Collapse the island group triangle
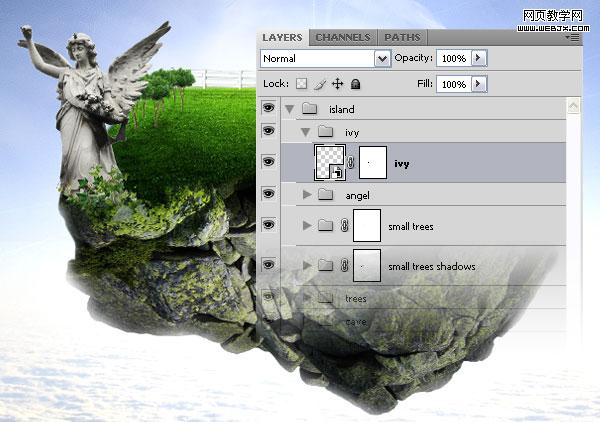 pyautogui.click(x=290, y=108)
